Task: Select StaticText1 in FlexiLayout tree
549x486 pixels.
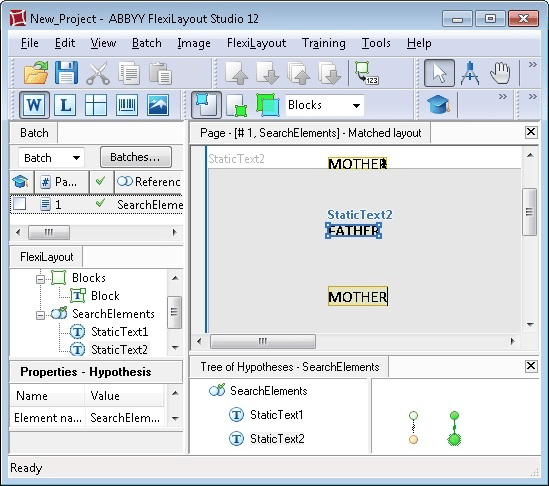Action: [x=119, y=332]
